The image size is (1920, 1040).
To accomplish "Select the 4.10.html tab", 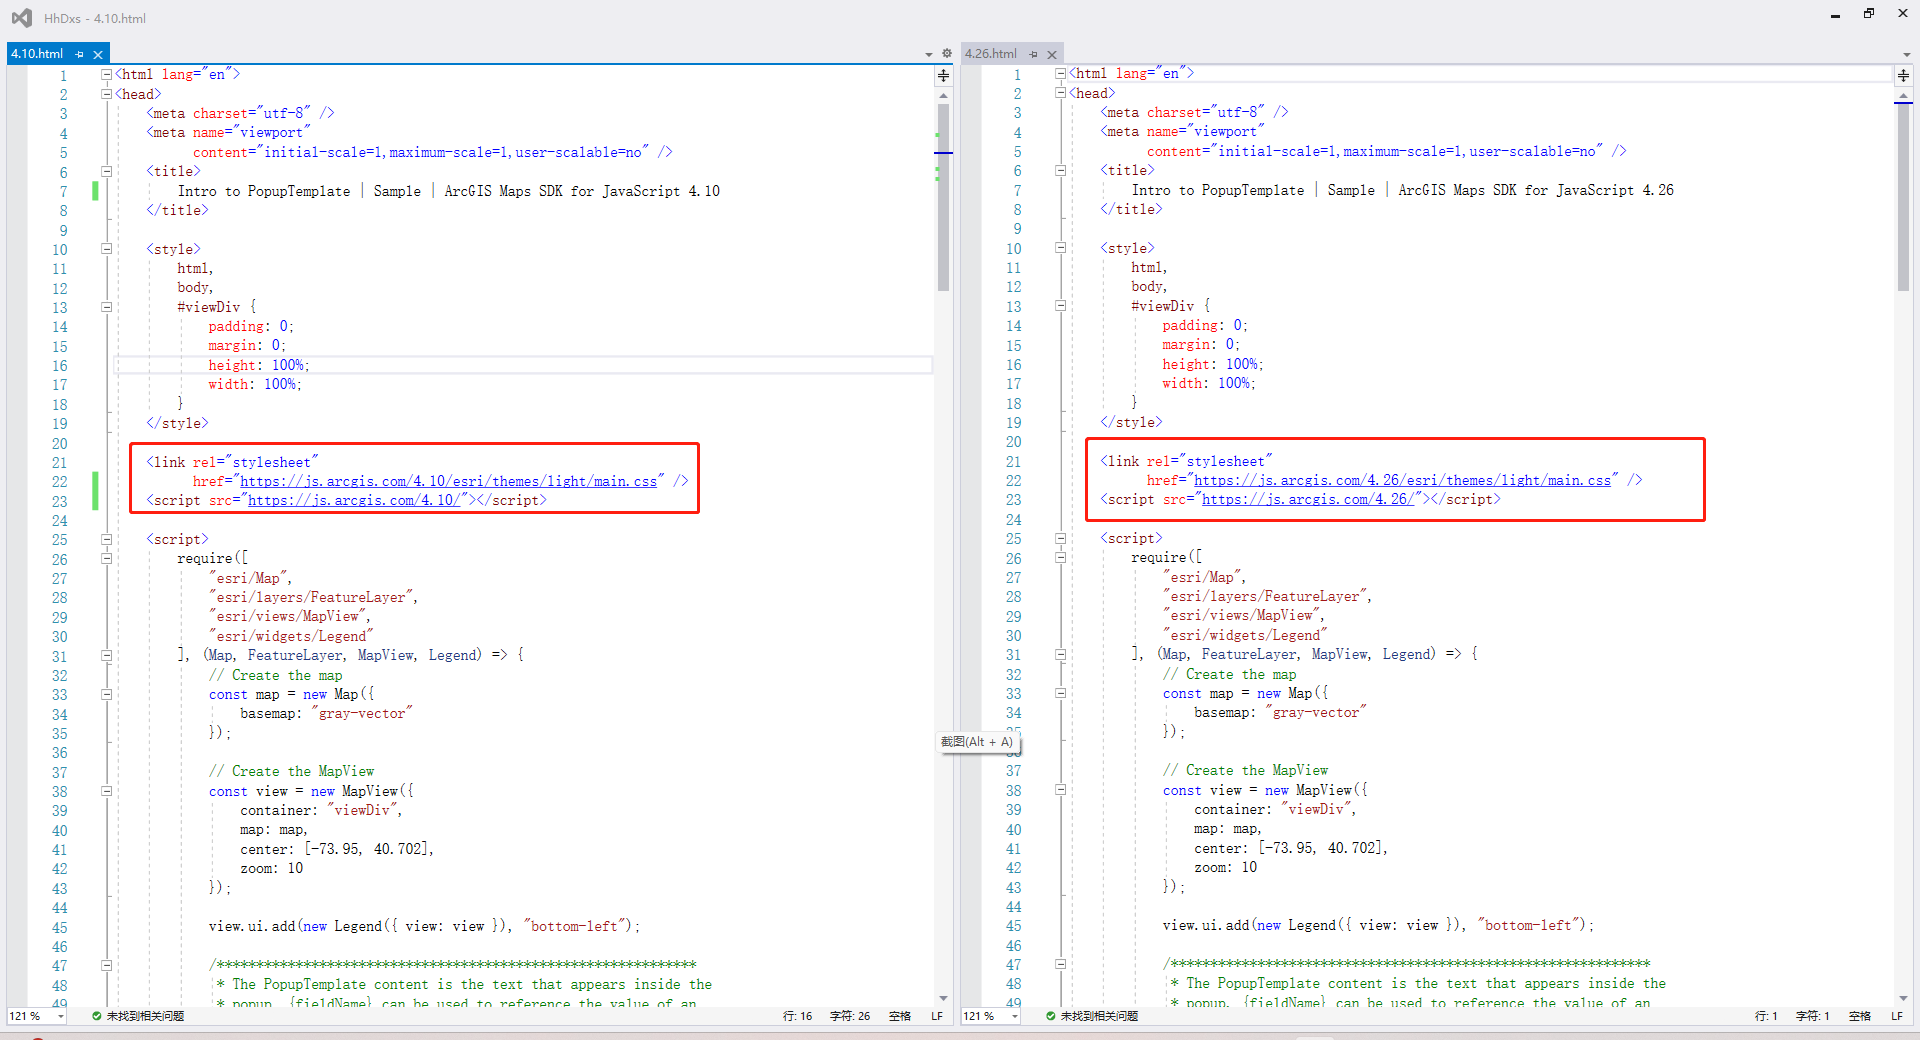I will point(38,54).
